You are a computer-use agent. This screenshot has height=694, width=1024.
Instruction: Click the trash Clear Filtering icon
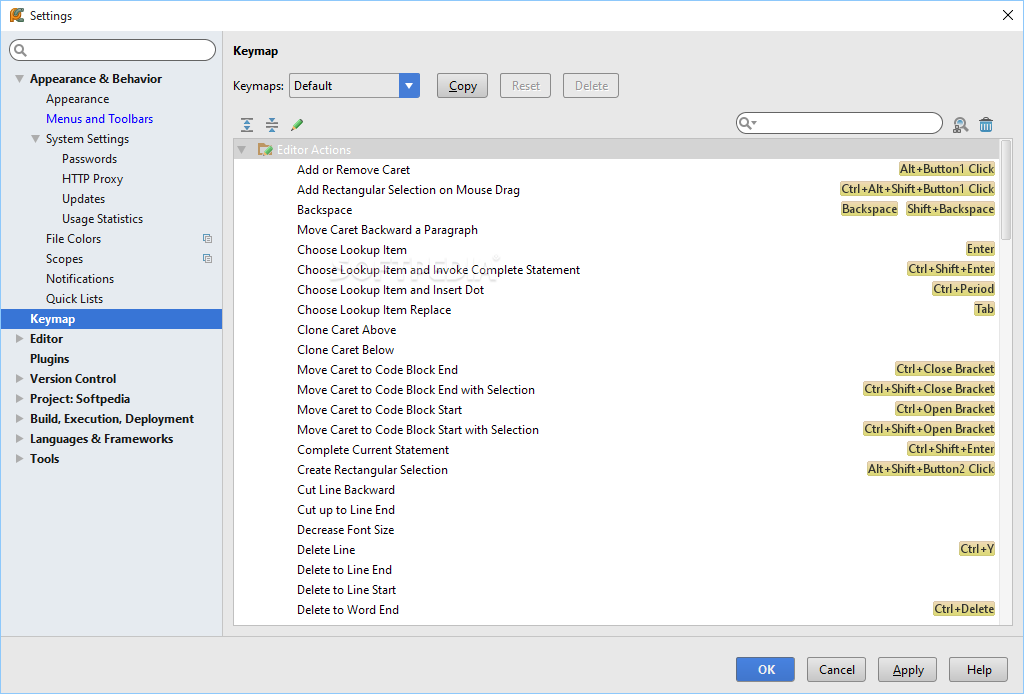pyautogui.click(x=986, y=125)
